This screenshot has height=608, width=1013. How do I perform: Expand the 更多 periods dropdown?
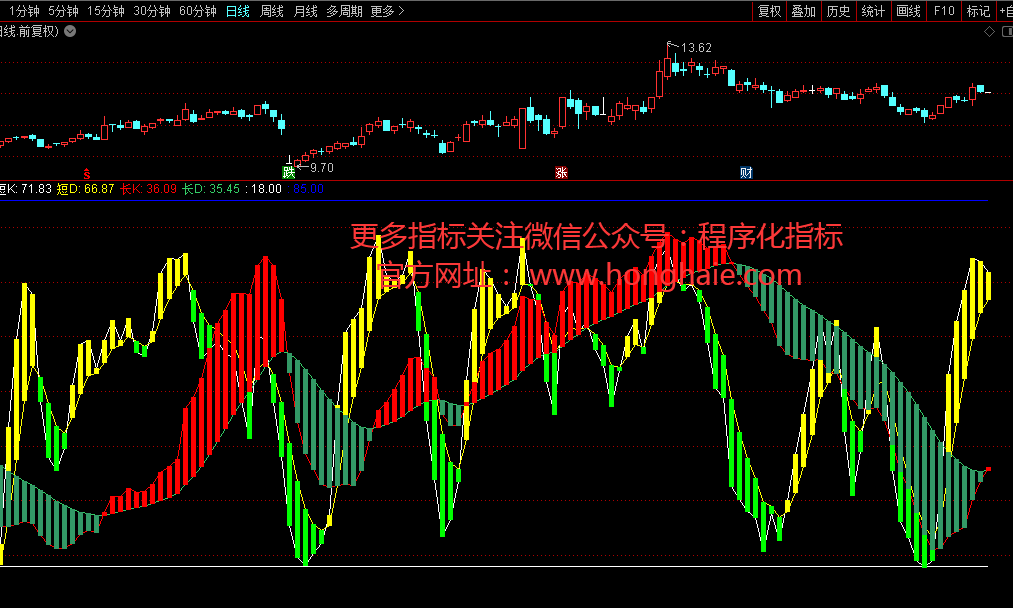click(x=387, y=11)
